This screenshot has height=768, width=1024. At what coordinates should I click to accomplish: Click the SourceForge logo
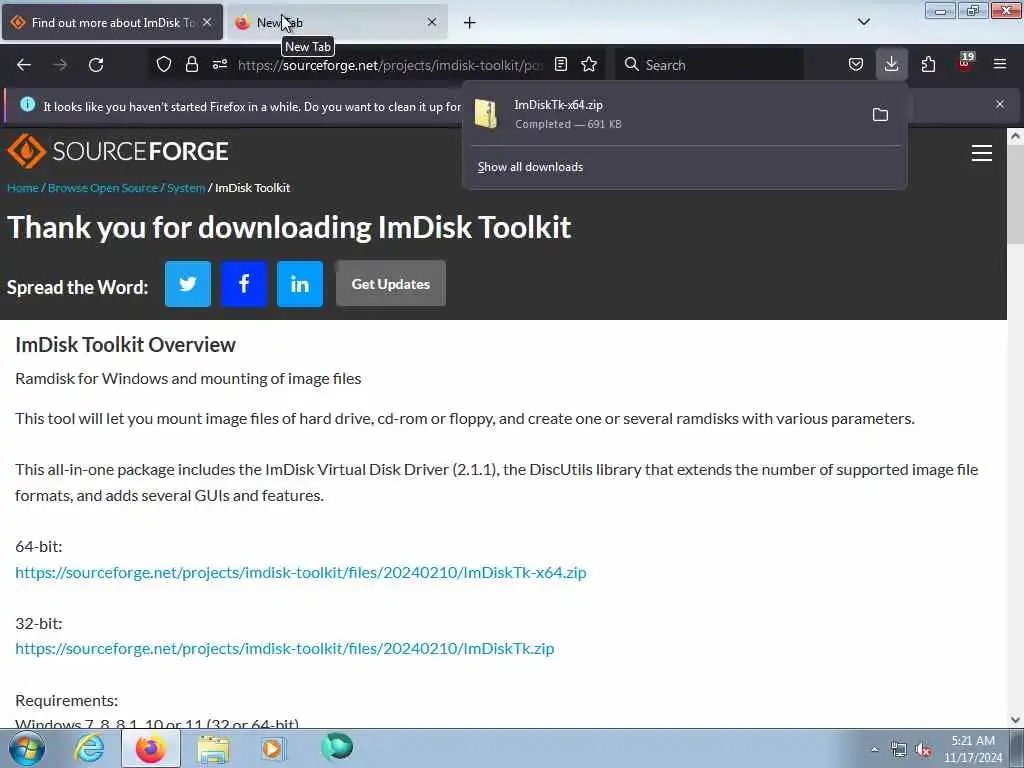(118, 151)
